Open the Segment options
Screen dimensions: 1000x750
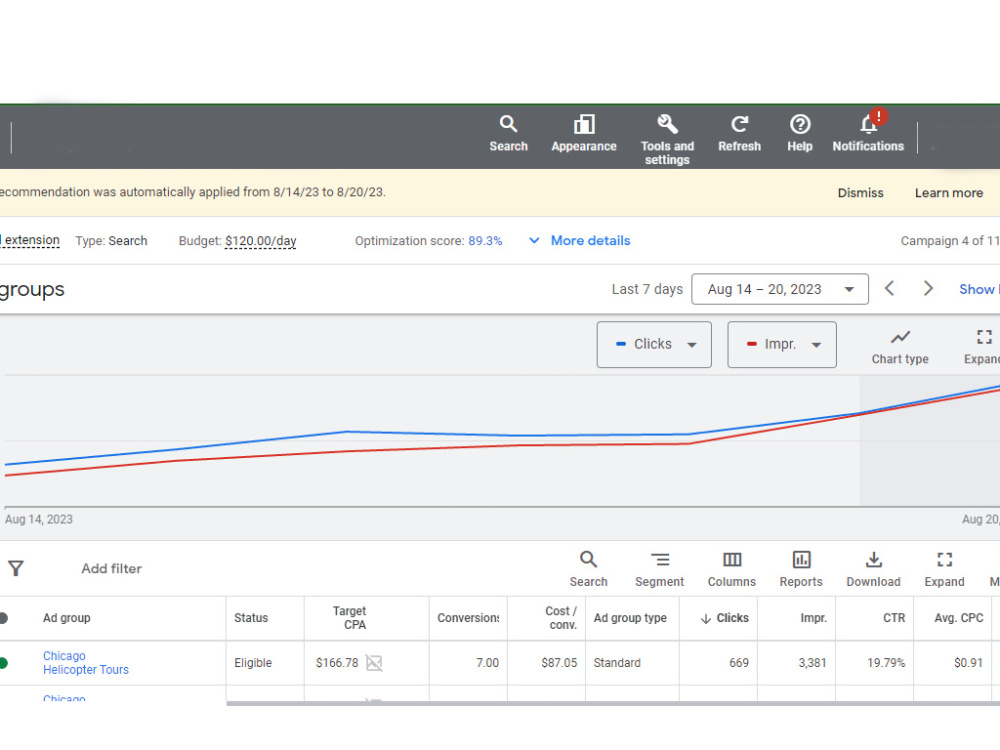[659, 570]
